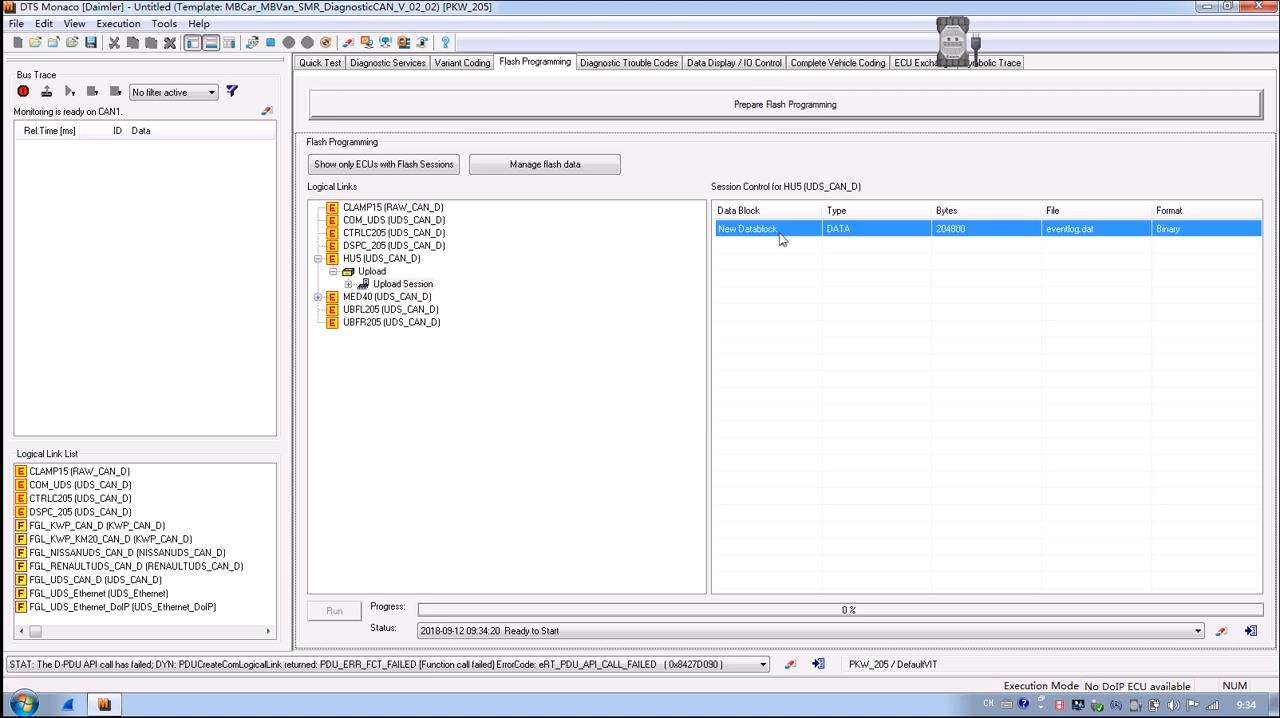Click the New workspace blank-page toolbar icon
Viewport: 1280px width, 718px height.
(18, 43)
